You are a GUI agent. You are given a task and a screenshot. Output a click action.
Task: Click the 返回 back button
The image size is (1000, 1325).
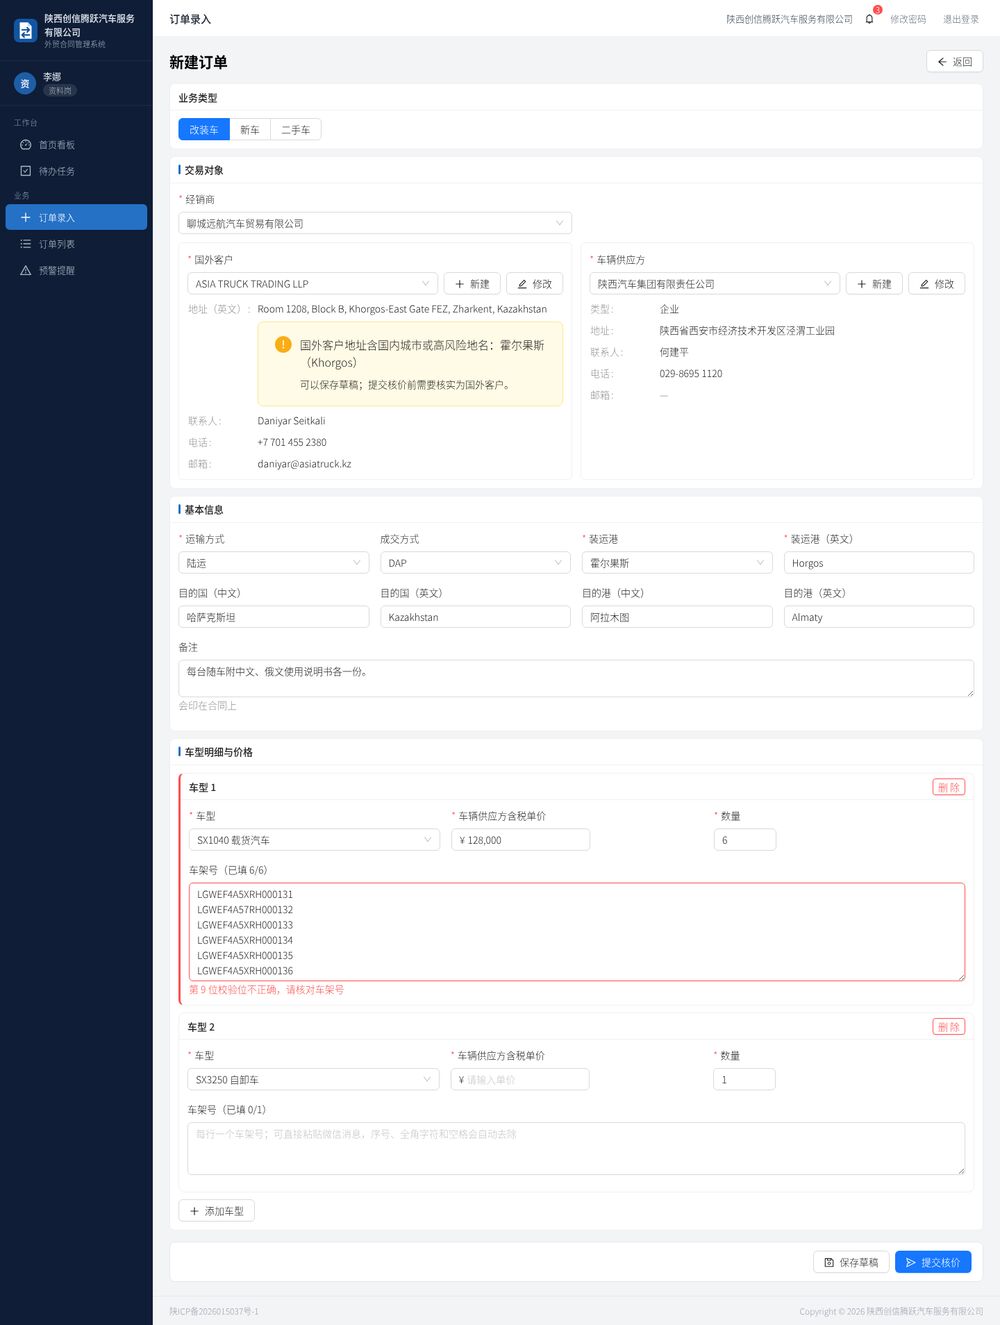(955, 62)
